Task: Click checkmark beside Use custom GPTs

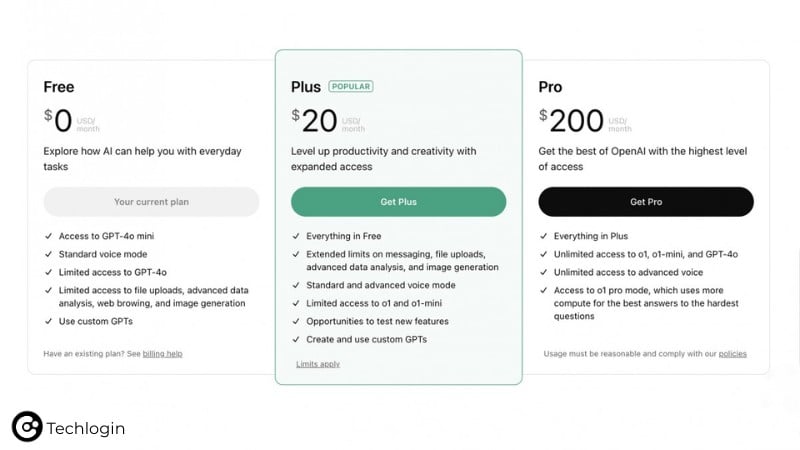Action: (x=48, y=321)
